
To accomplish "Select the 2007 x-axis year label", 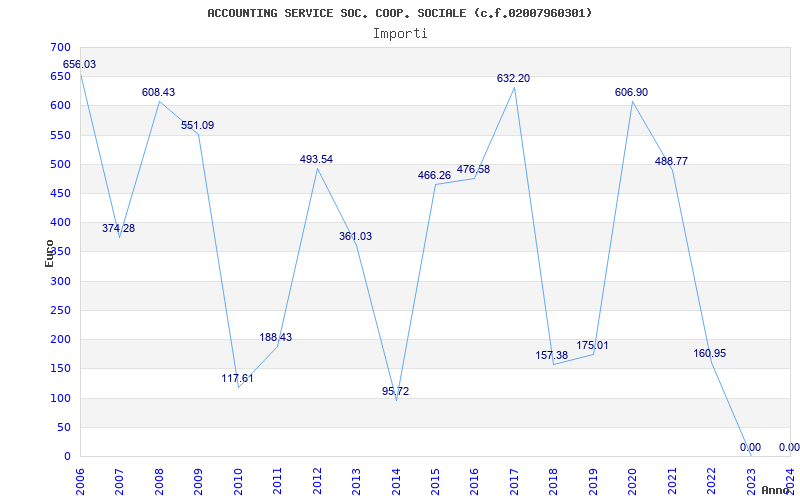I will pyautogui.click(x=119, y=481).
